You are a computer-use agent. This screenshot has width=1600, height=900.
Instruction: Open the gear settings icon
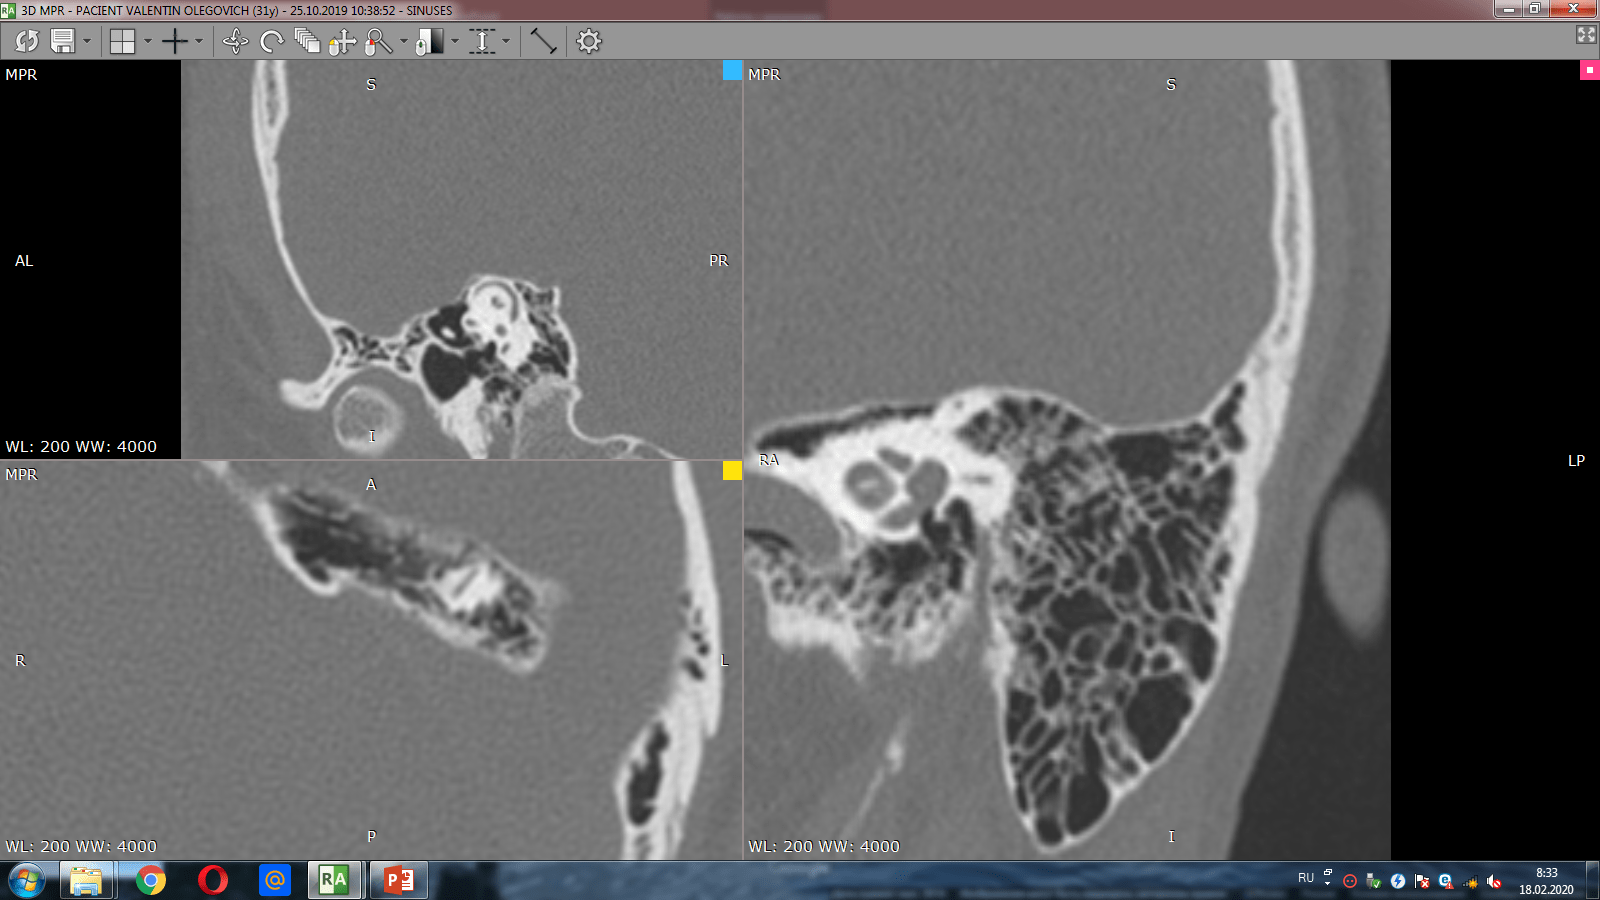point(589,41)
